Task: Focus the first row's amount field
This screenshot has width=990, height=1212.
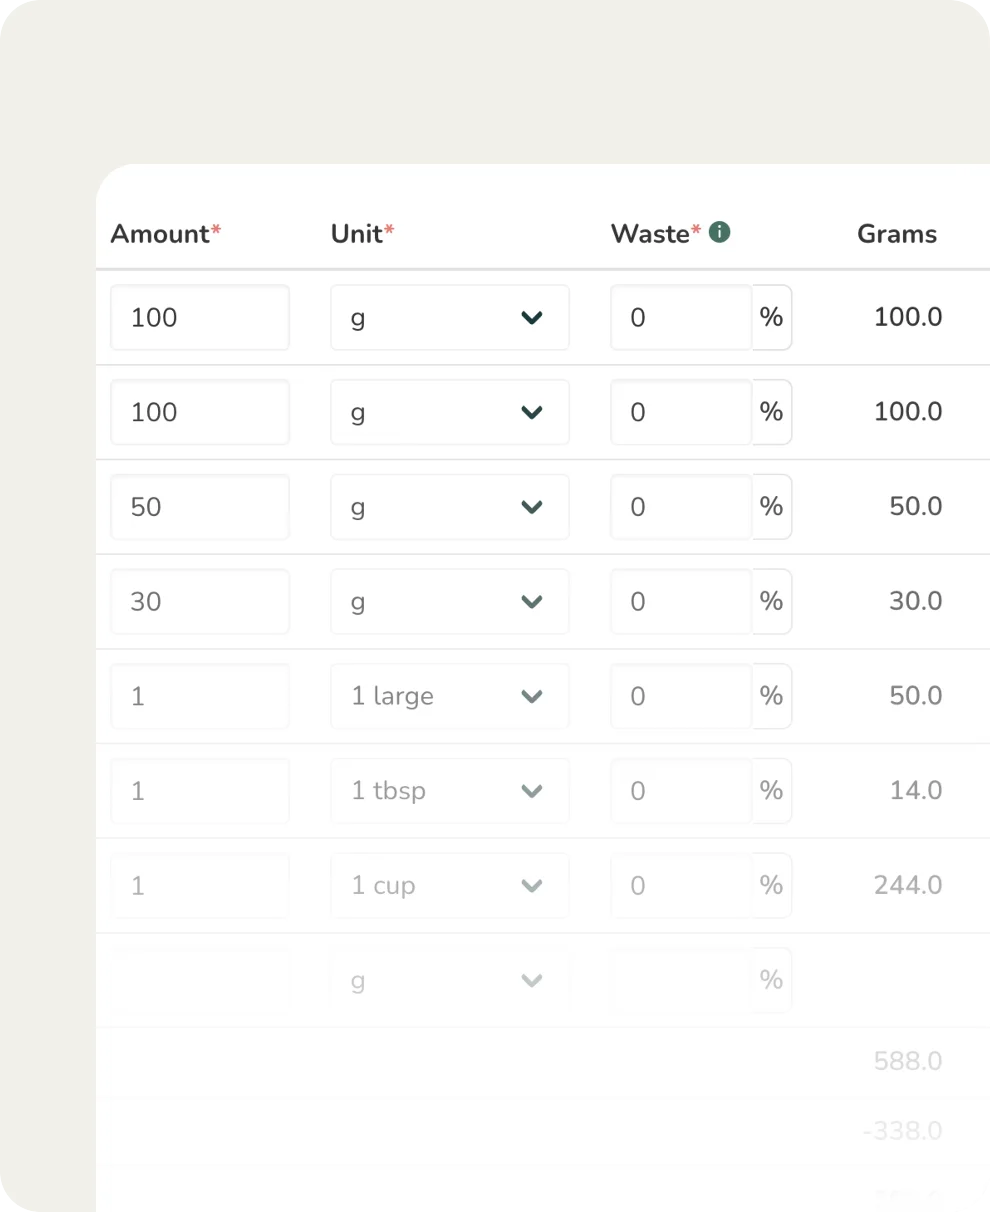Action: tap(200, 318)
